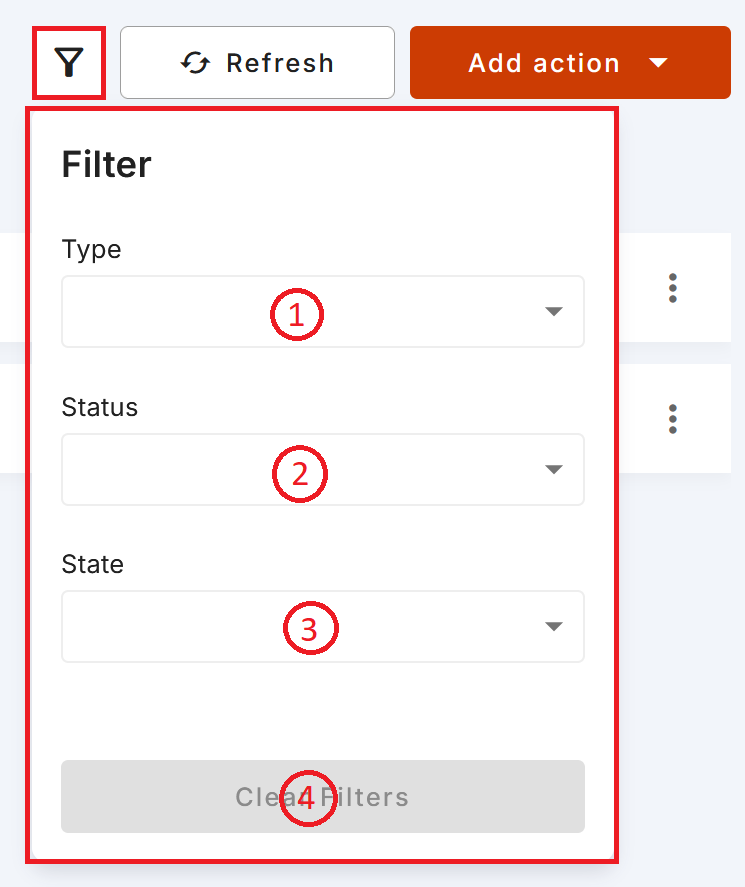Image resolution: width=745 pixels, height=887 pixels.
Task: Click the Status dropdown arrow
Action: 554,469
